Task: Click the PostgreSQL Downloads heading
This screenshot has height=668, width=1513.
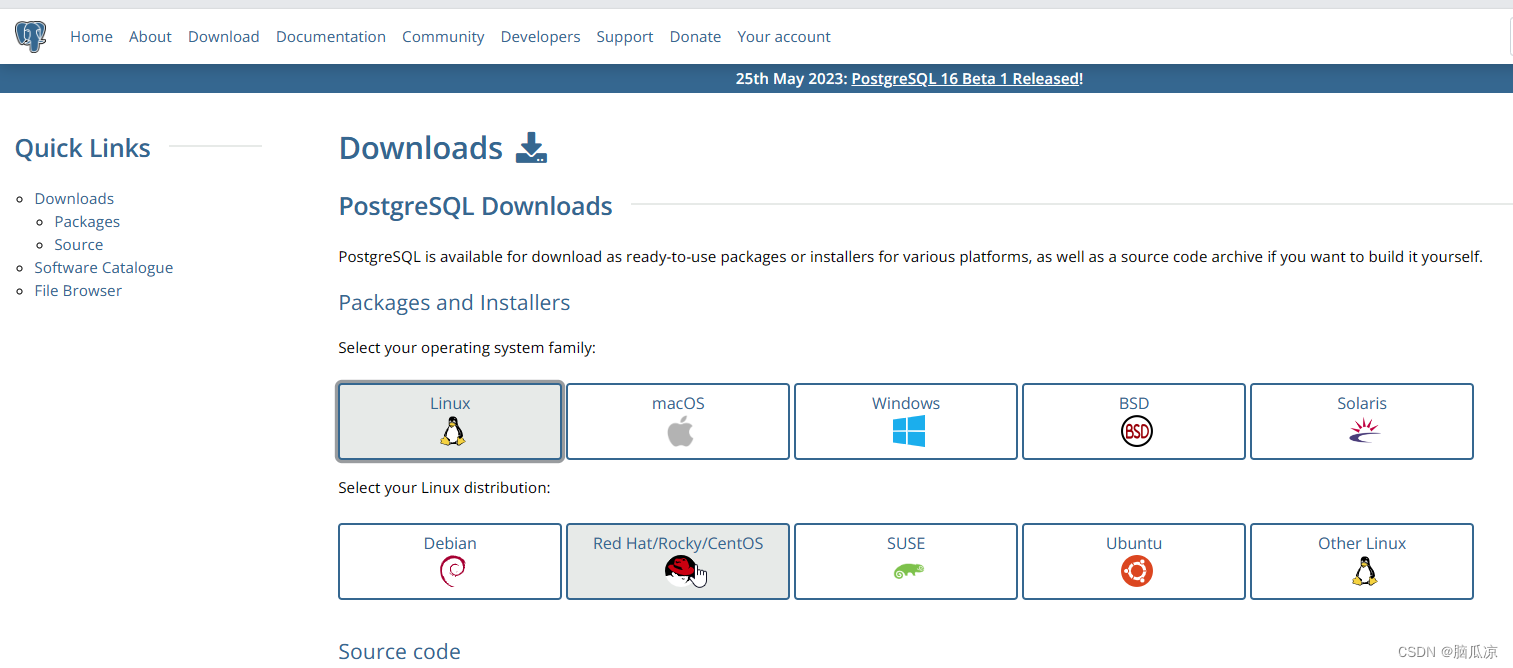Action: click(476, 206)
